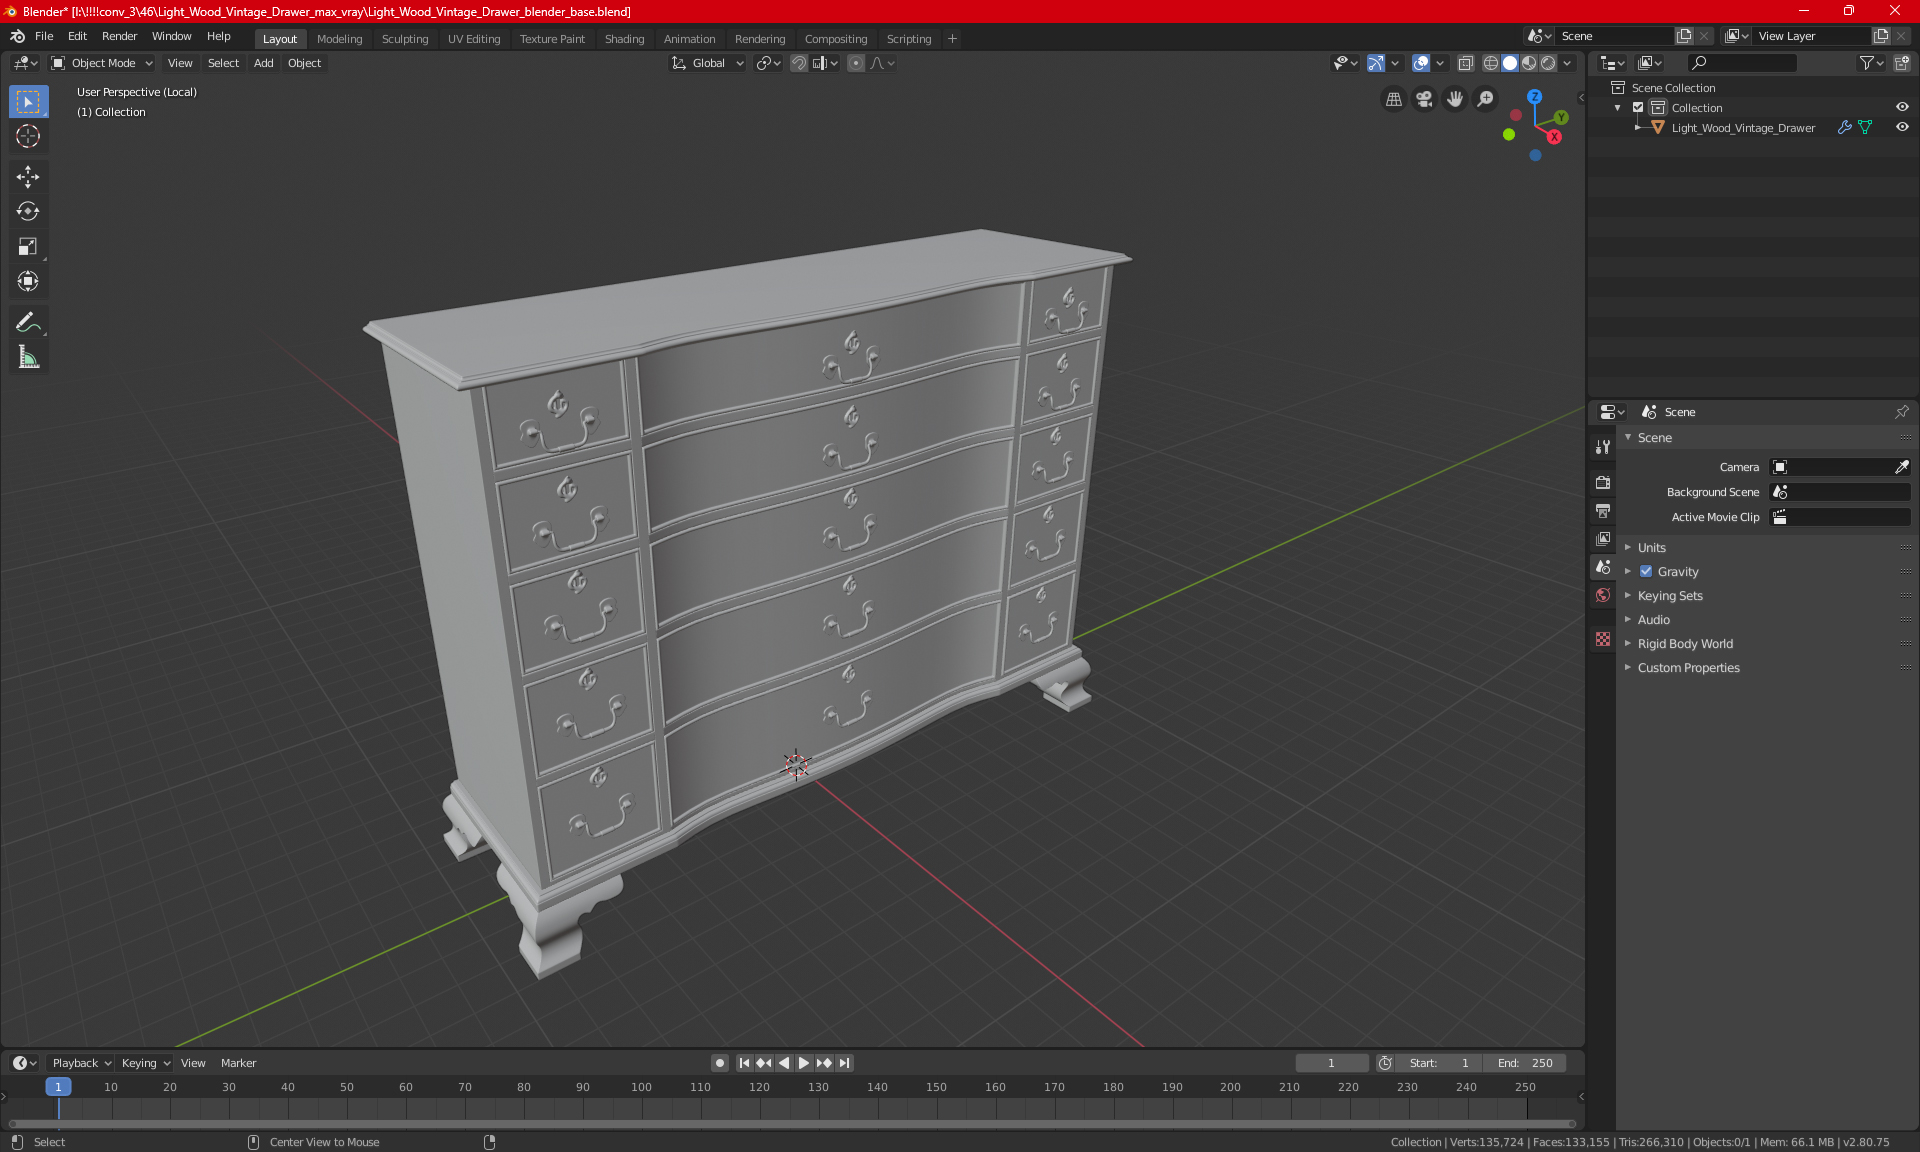The image size is (1920, 1152).
Task: Open the Layout workspace tab
Action: (x=277, y=38)
